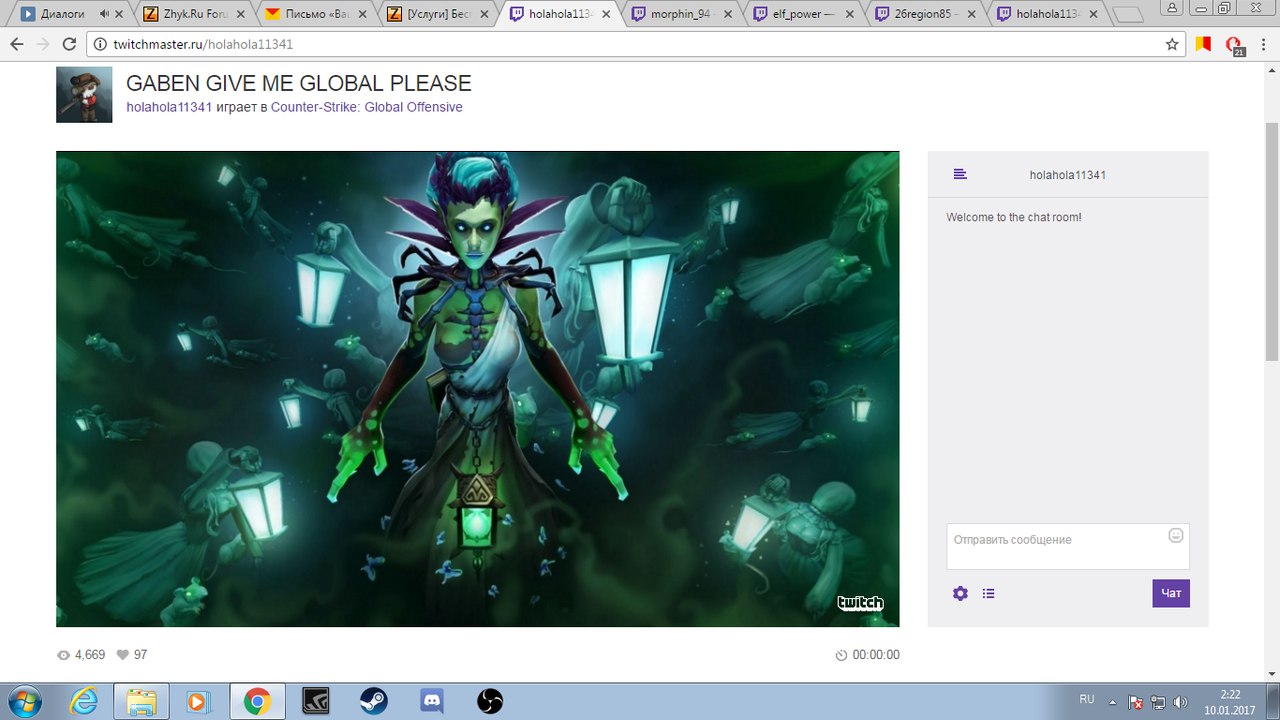Image resolution: width=1280 pixels, height=720 pixels.
Task: Click the stream timer 00:00:00
Action: (876, 655)
